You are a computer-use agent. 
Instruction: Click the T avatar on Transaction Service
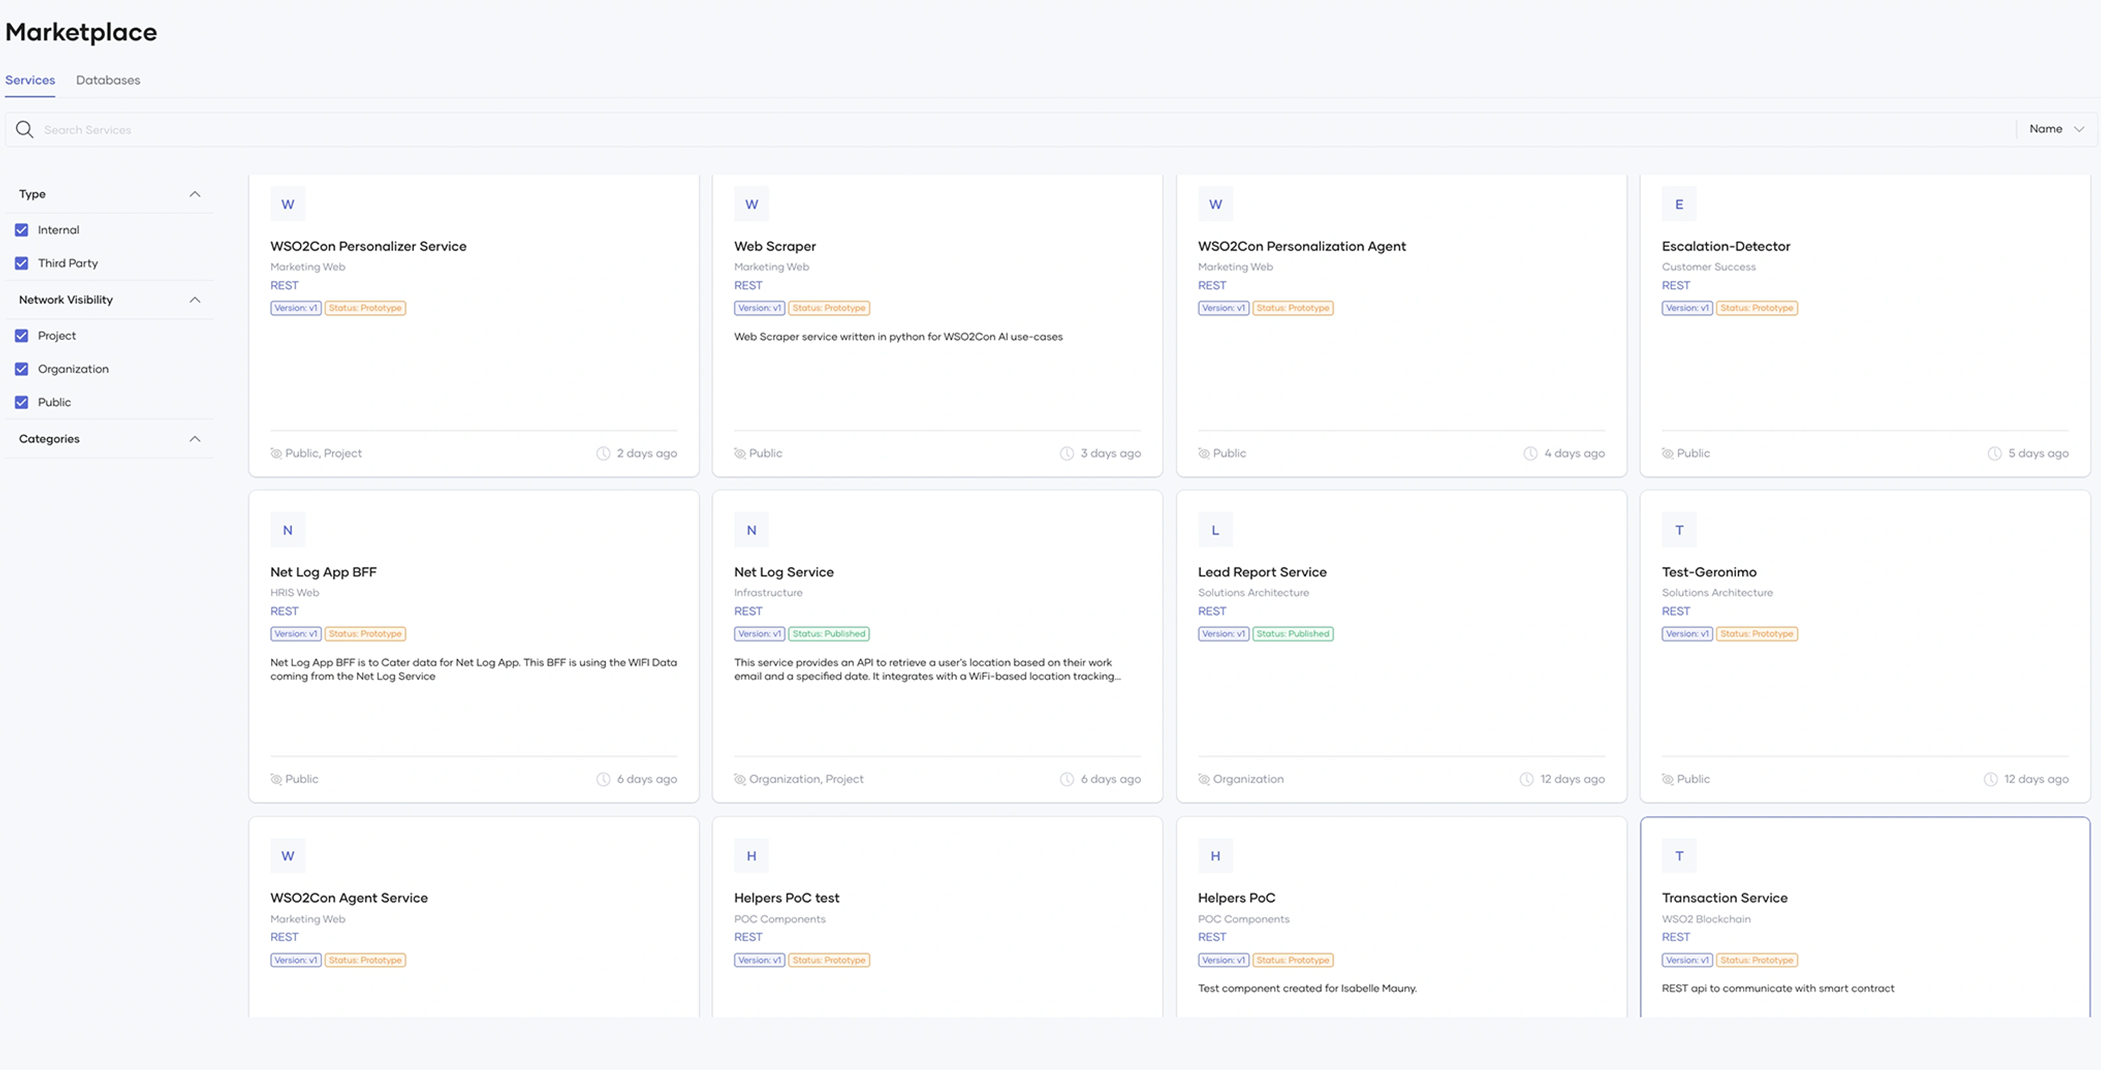[1679, 856]
